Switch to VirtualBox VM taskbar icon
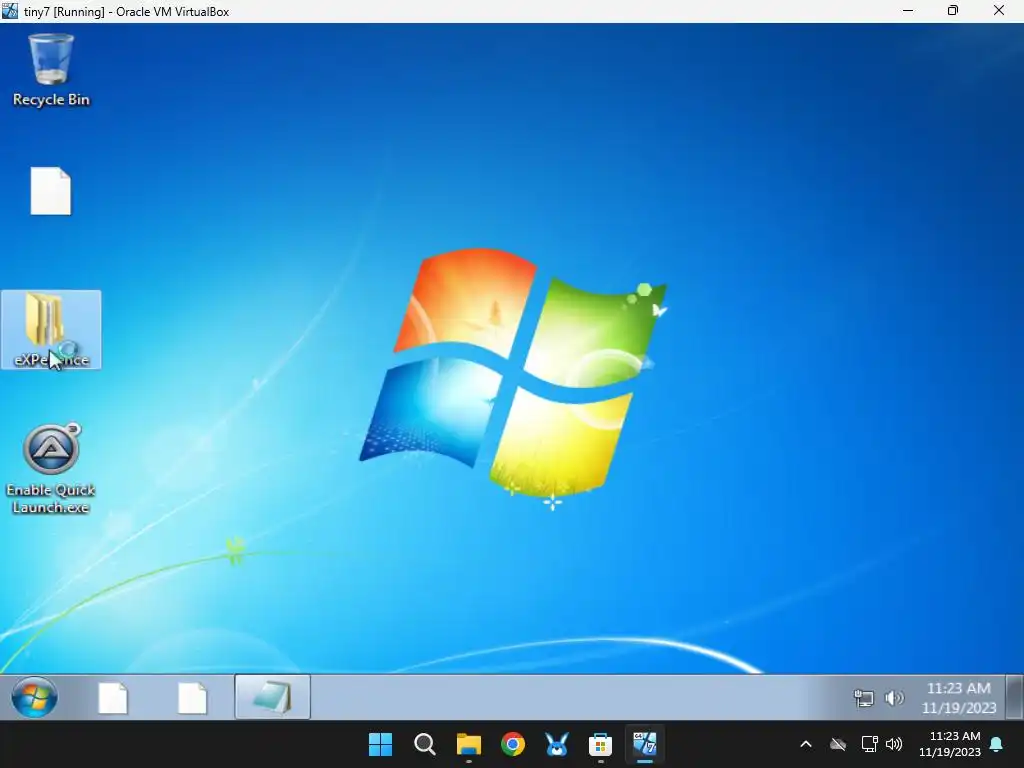1024x768 pixels. click(x=645, y=744)
